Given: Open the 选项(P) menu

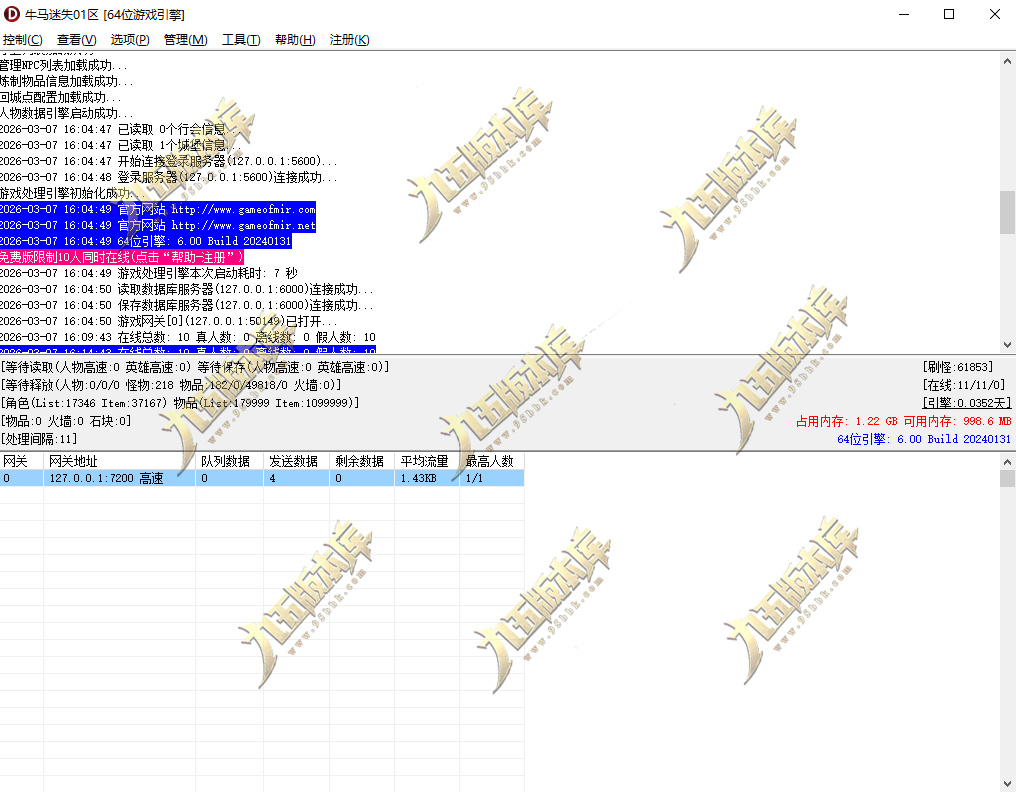Looking at the screenshot, I should (x=130, y=40).
